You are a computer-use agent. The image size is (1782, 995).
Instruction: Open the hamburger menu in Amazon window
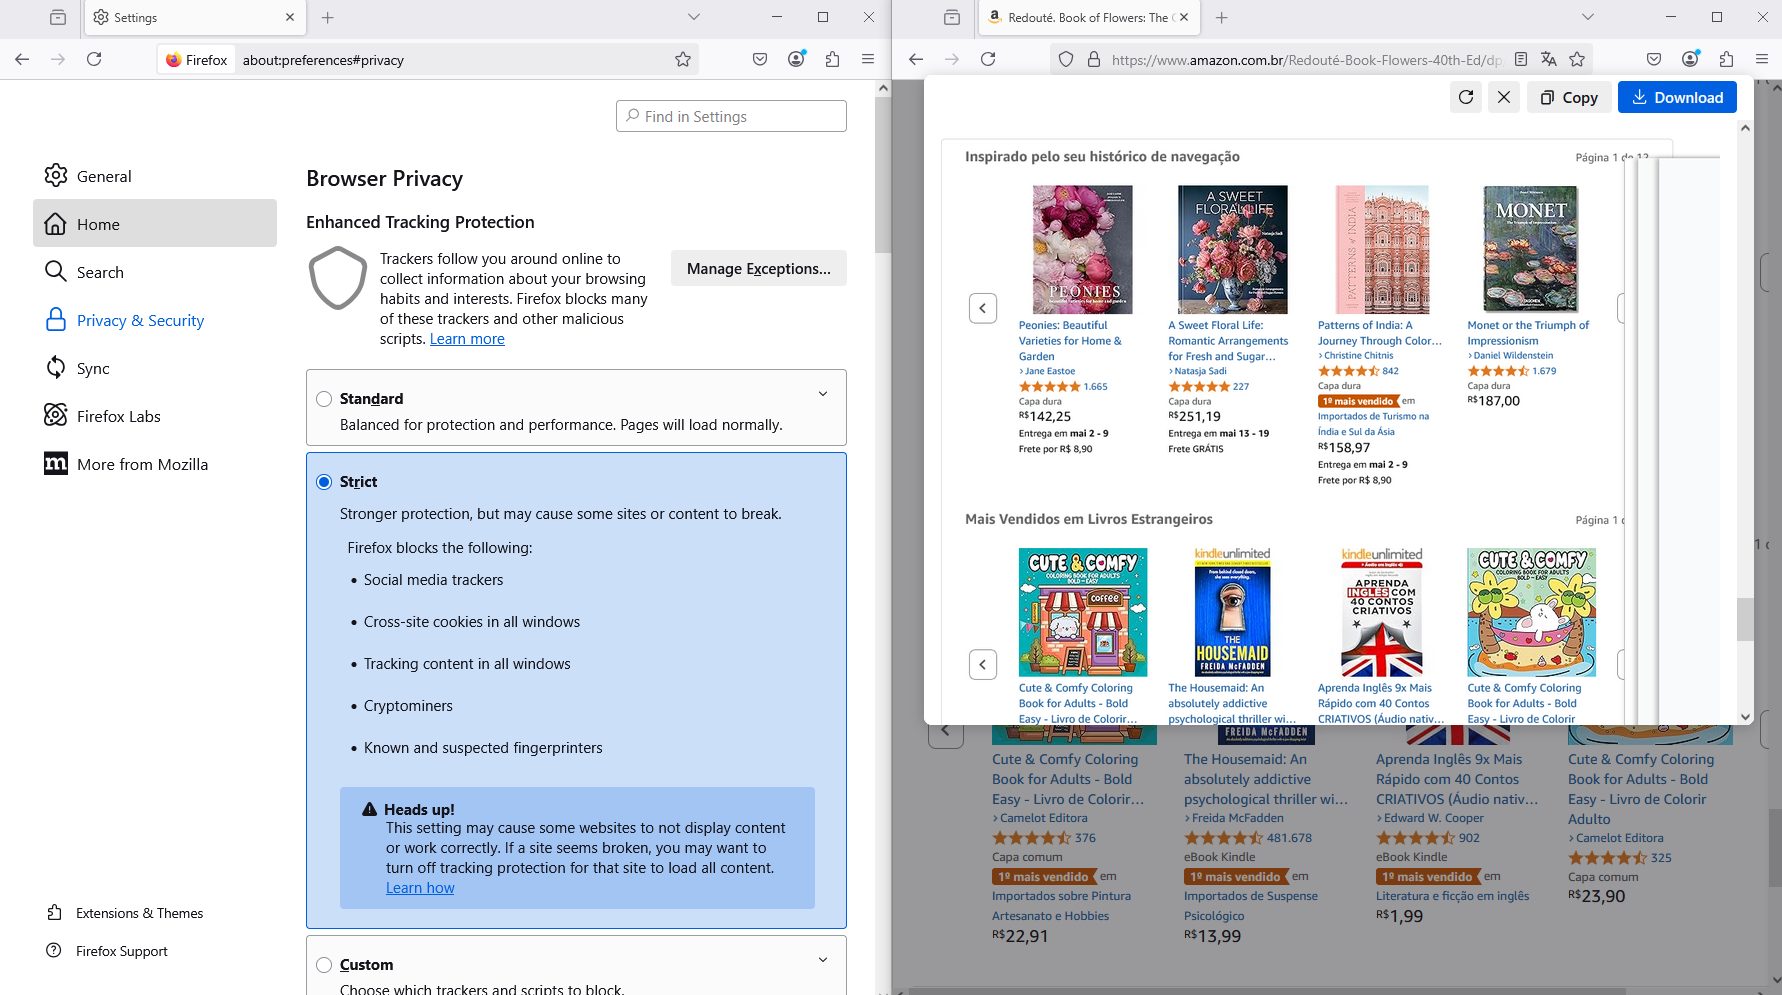[1762, 59]
